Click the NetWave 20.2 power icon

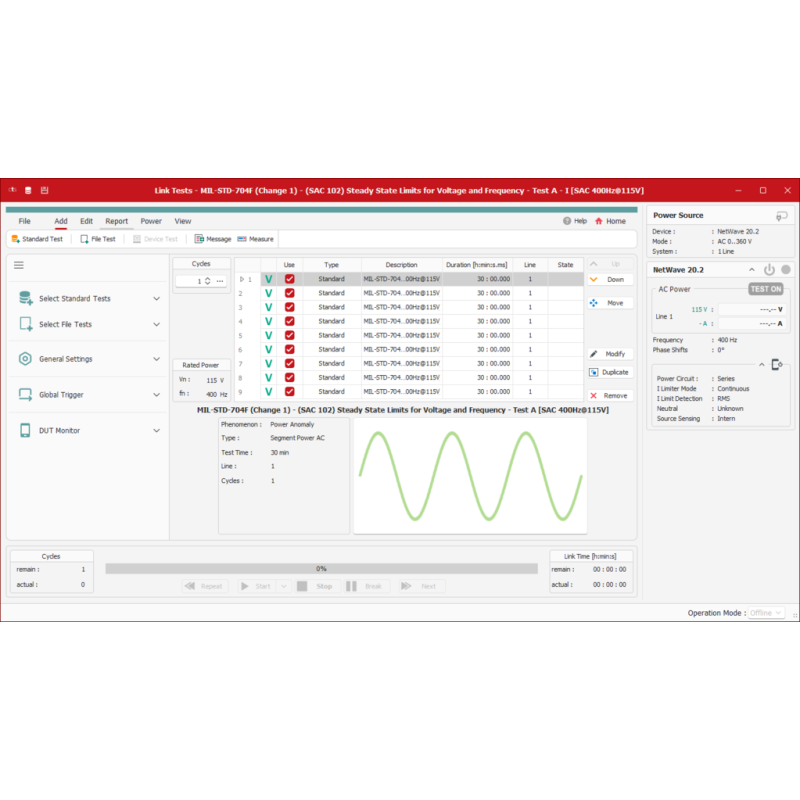click(x=769, y=270)
